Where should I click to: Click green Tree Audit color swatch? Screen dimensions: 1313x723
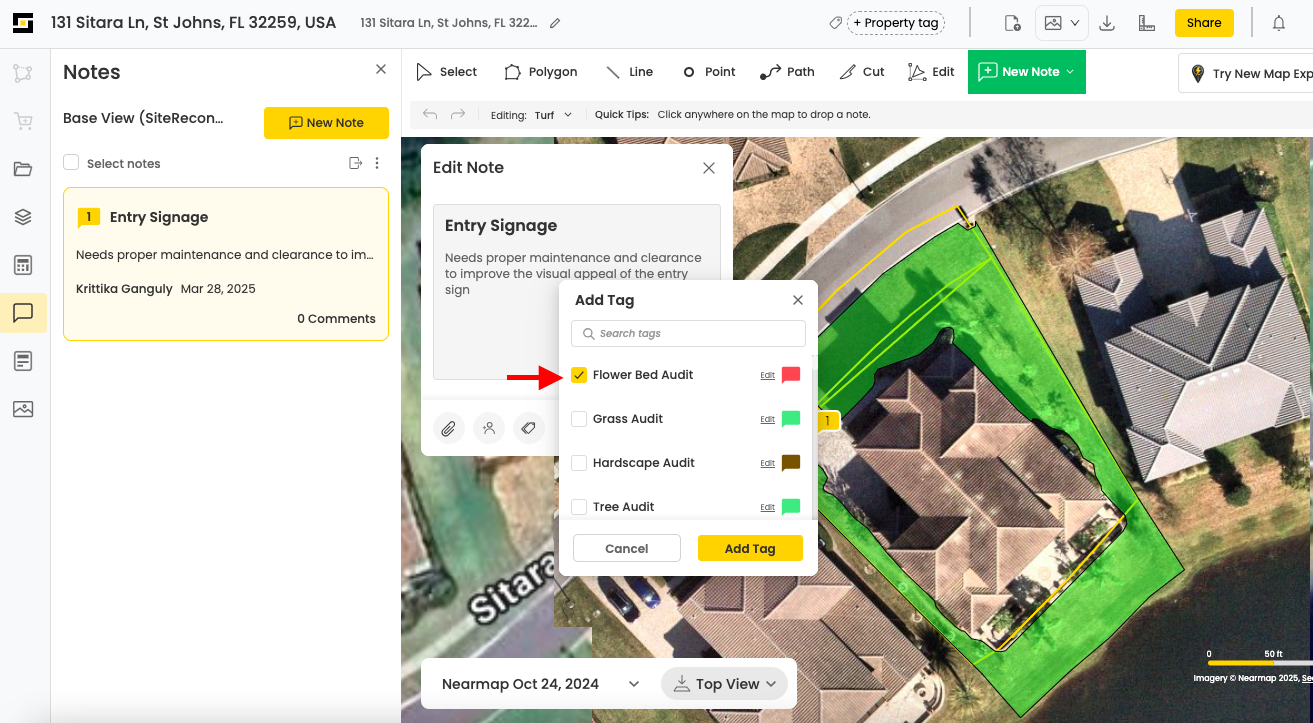click(x=791, y=507)
